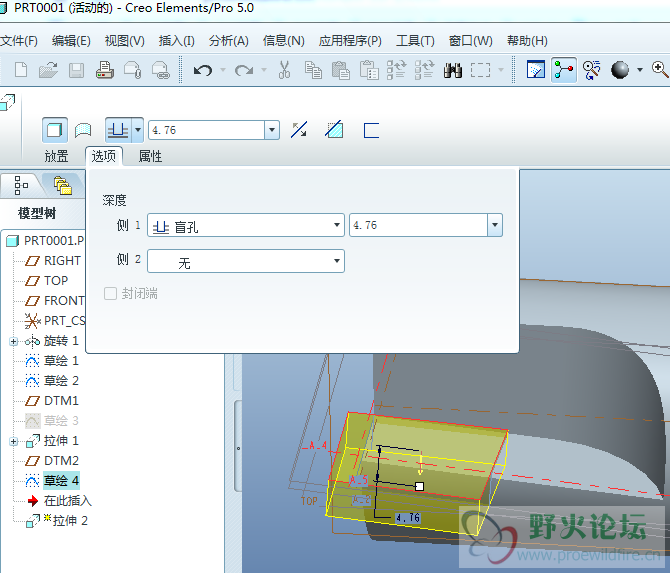
Task: Open the depth type dropdown arrow
Action: (138, 130)
